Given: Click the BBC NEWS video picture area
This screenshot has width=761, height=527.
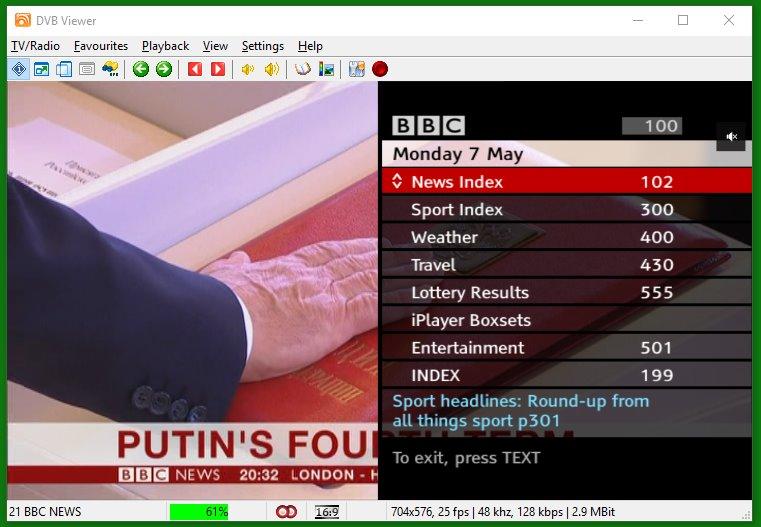Looking at the screenshot, I should pos(193,290).
